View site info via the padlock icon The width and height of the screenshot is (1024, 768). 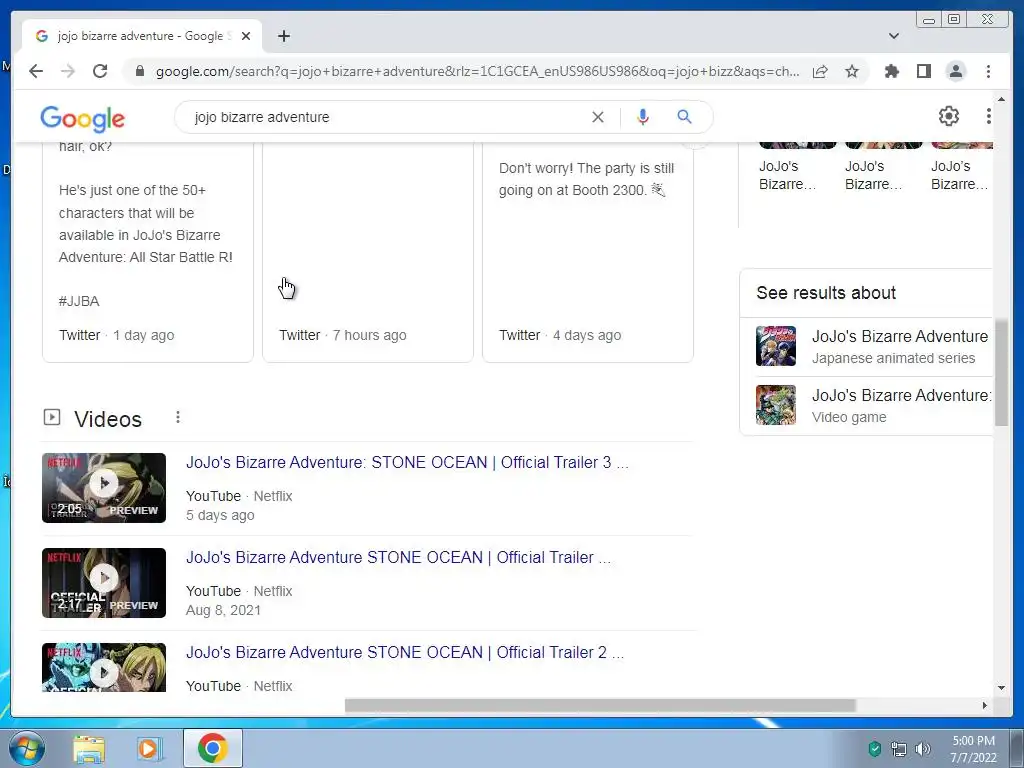pyautogui.click(x=140, y=71)
